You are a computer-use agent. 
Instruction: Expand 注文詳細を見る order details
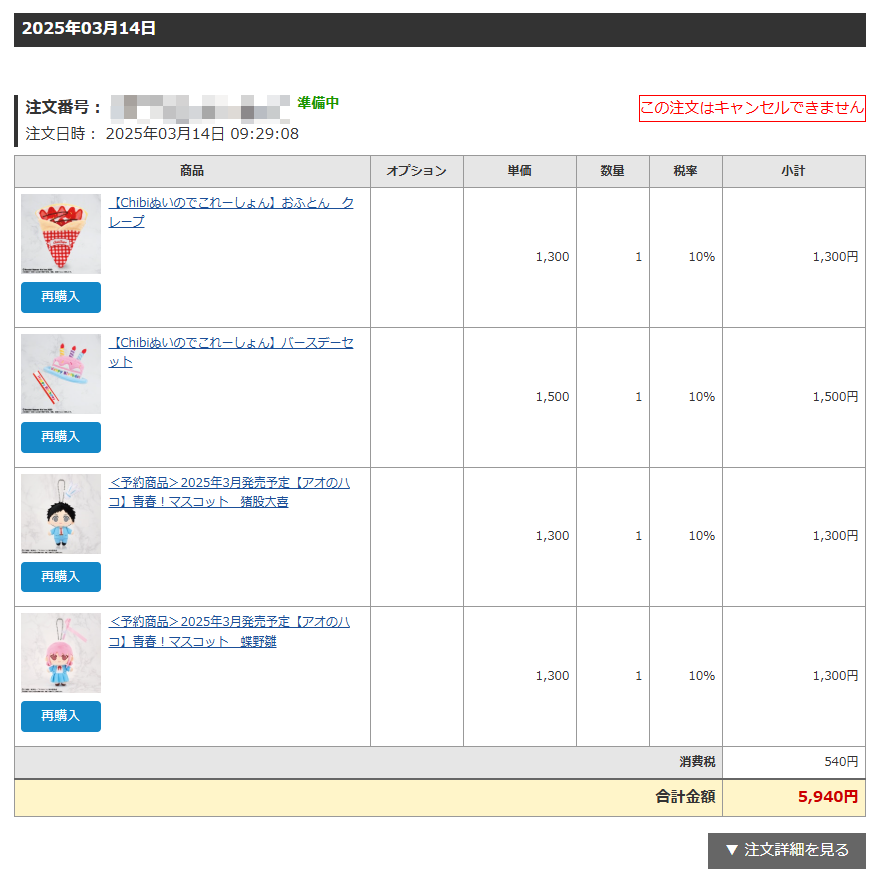pos(787,850)
